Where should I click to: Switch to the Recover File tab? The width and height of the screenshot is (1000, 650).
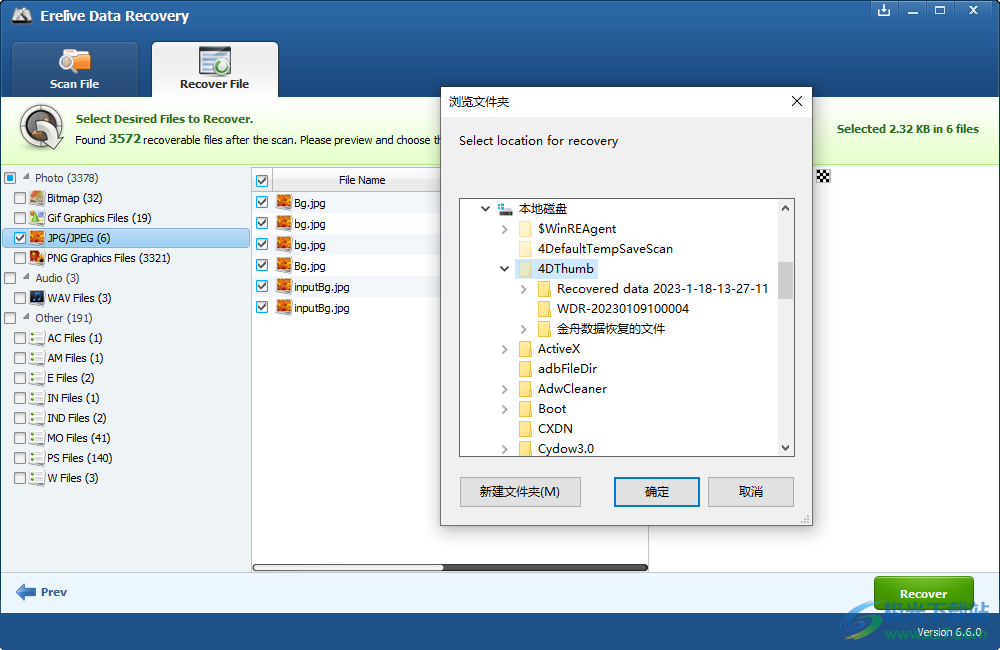pos(214,70)
